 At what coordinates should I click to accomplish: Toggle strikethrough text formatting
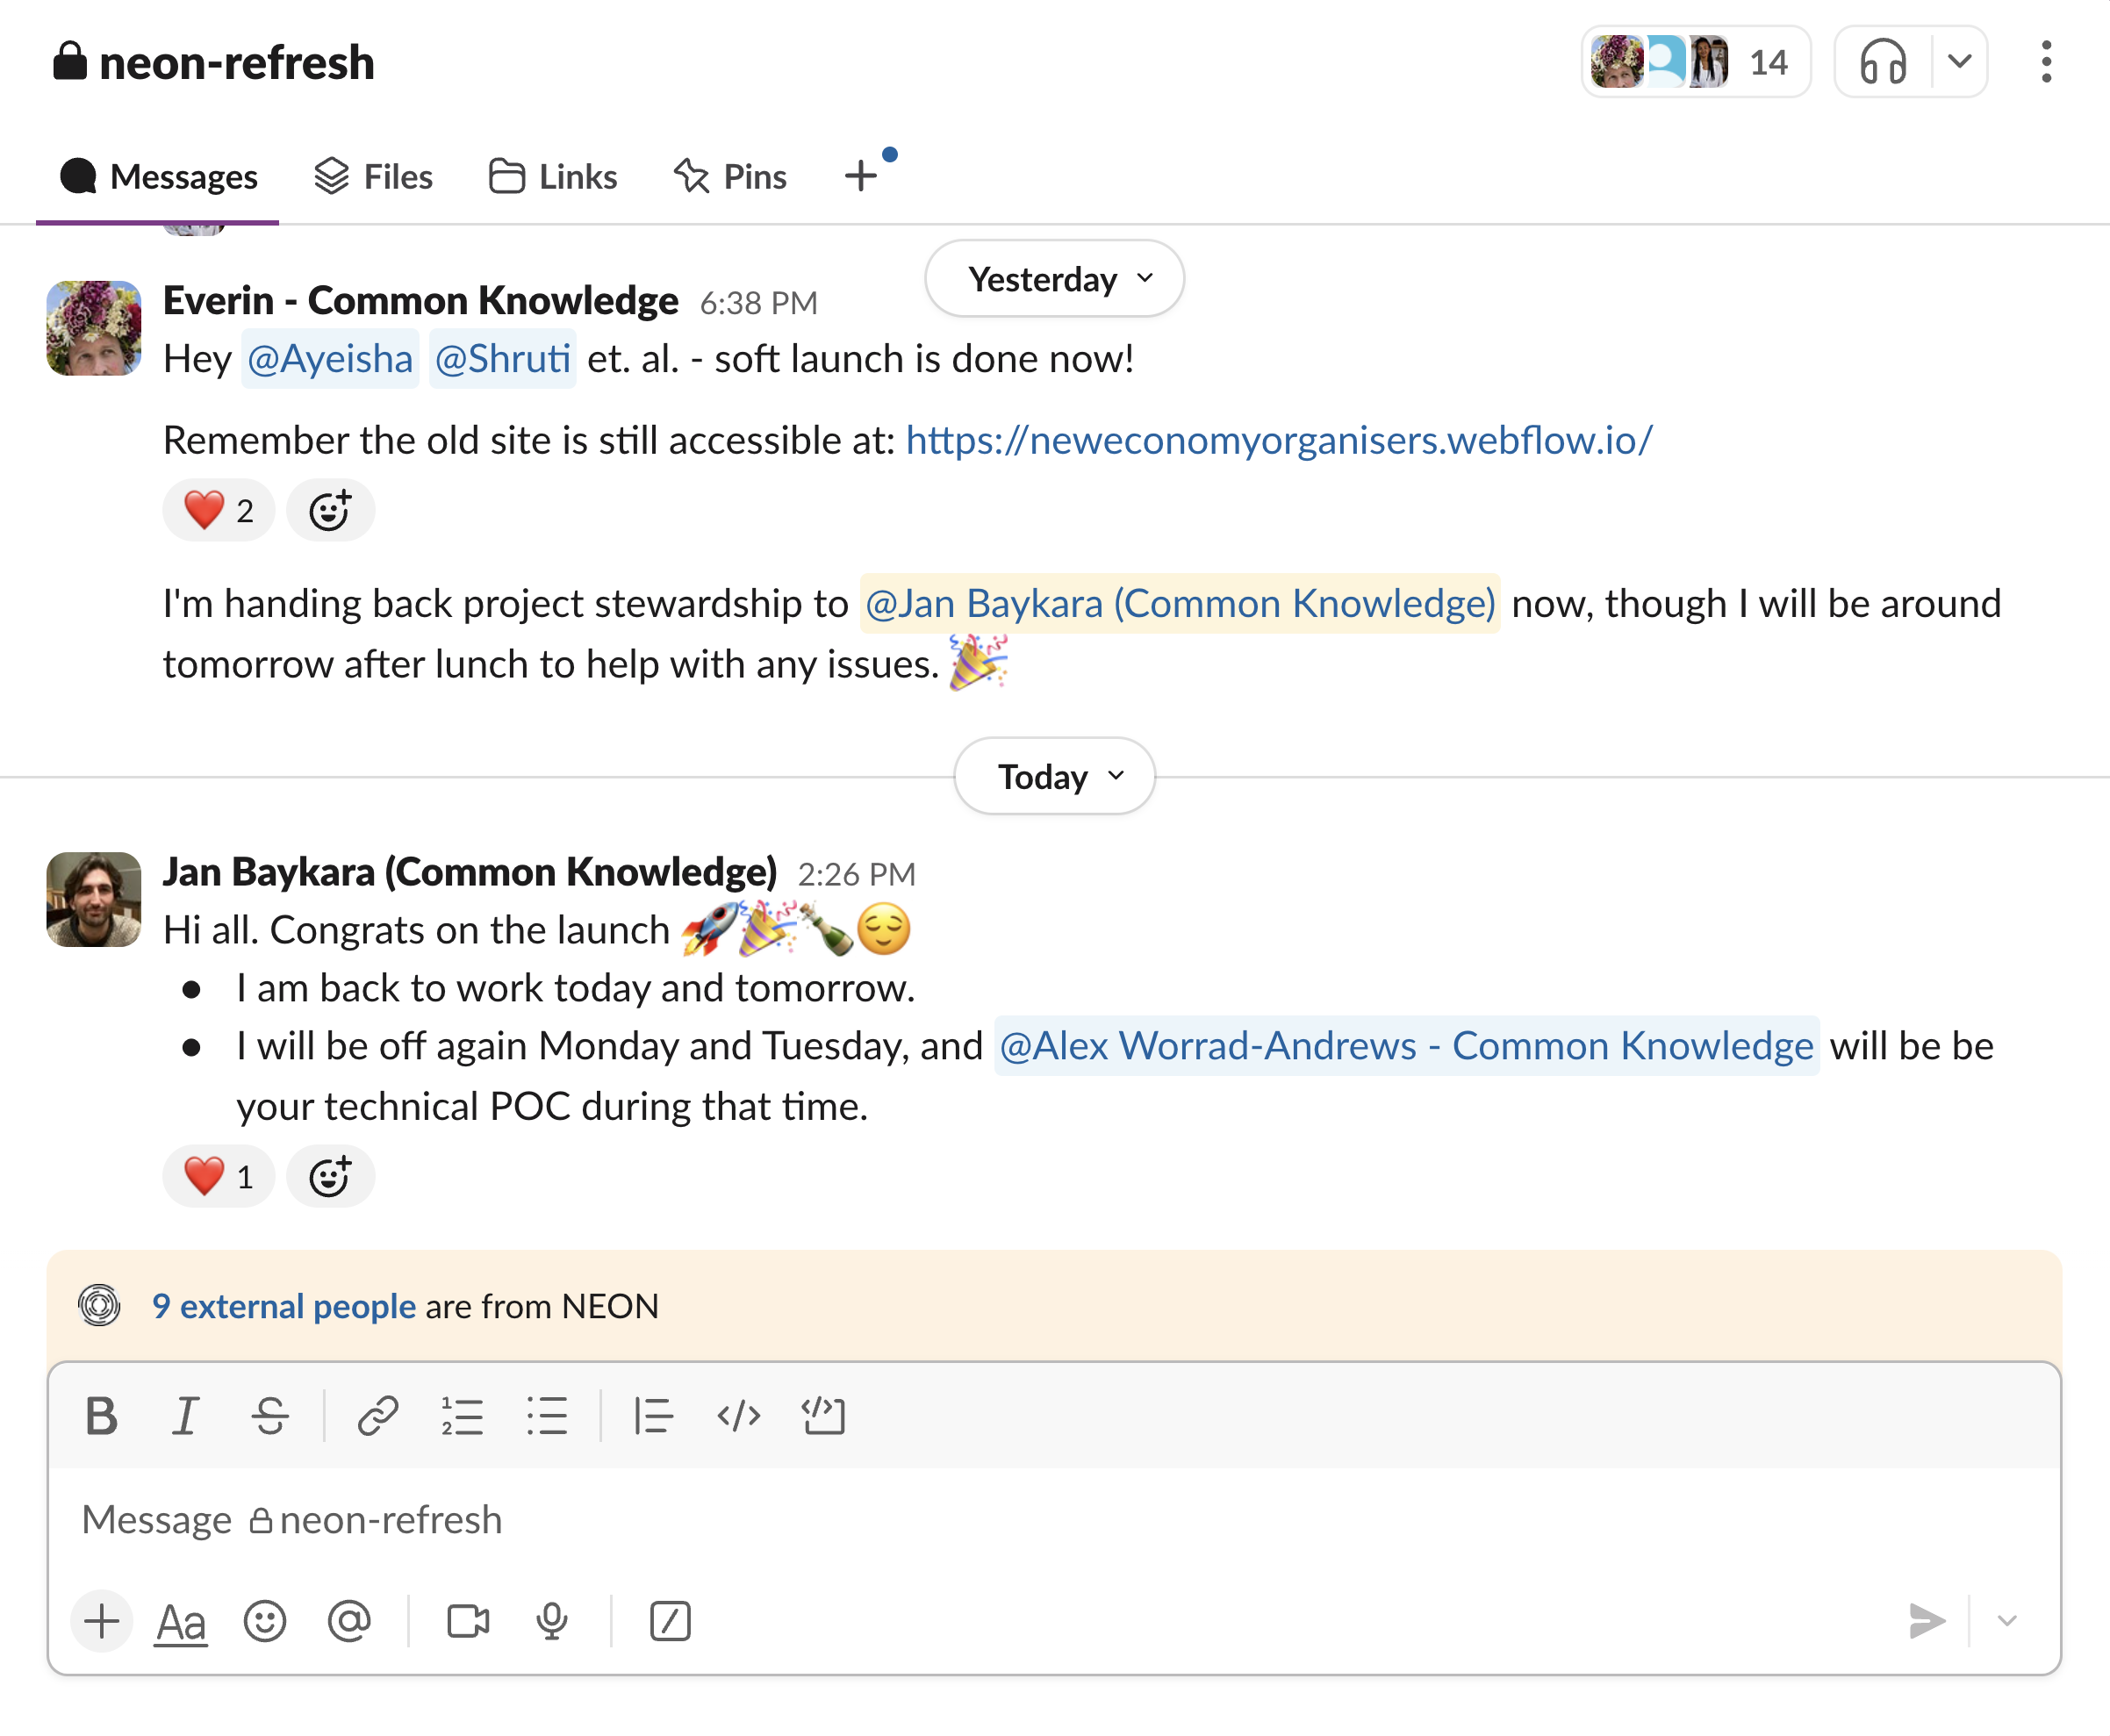click(270, 1415)
